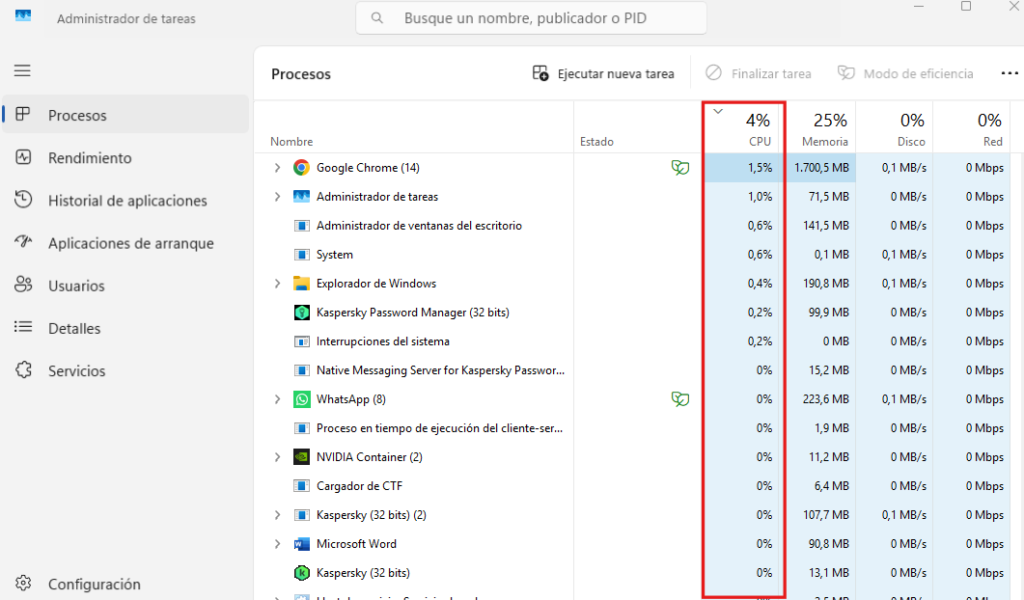Viewport: 1024px width, 600px height.
Task: Expand the Google Chrome (14) process group
Action: pos(278,167)
